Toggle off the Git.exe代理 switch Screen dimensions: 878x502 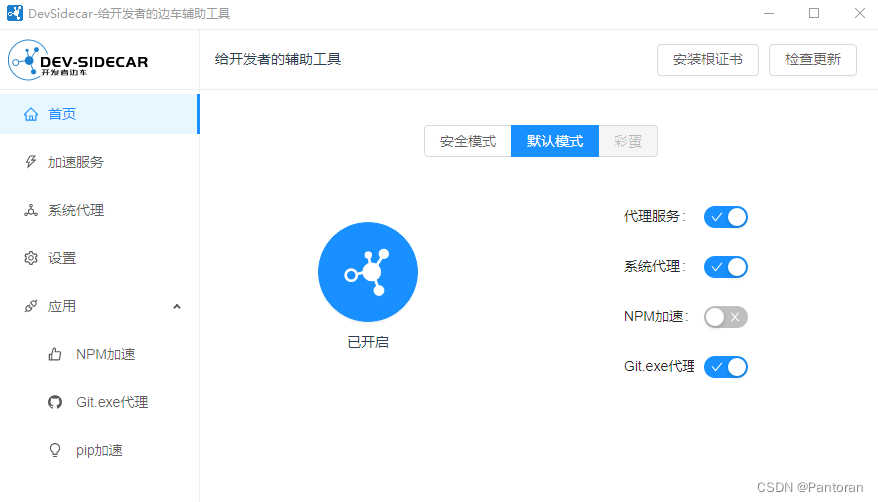(x=726, y=367)
